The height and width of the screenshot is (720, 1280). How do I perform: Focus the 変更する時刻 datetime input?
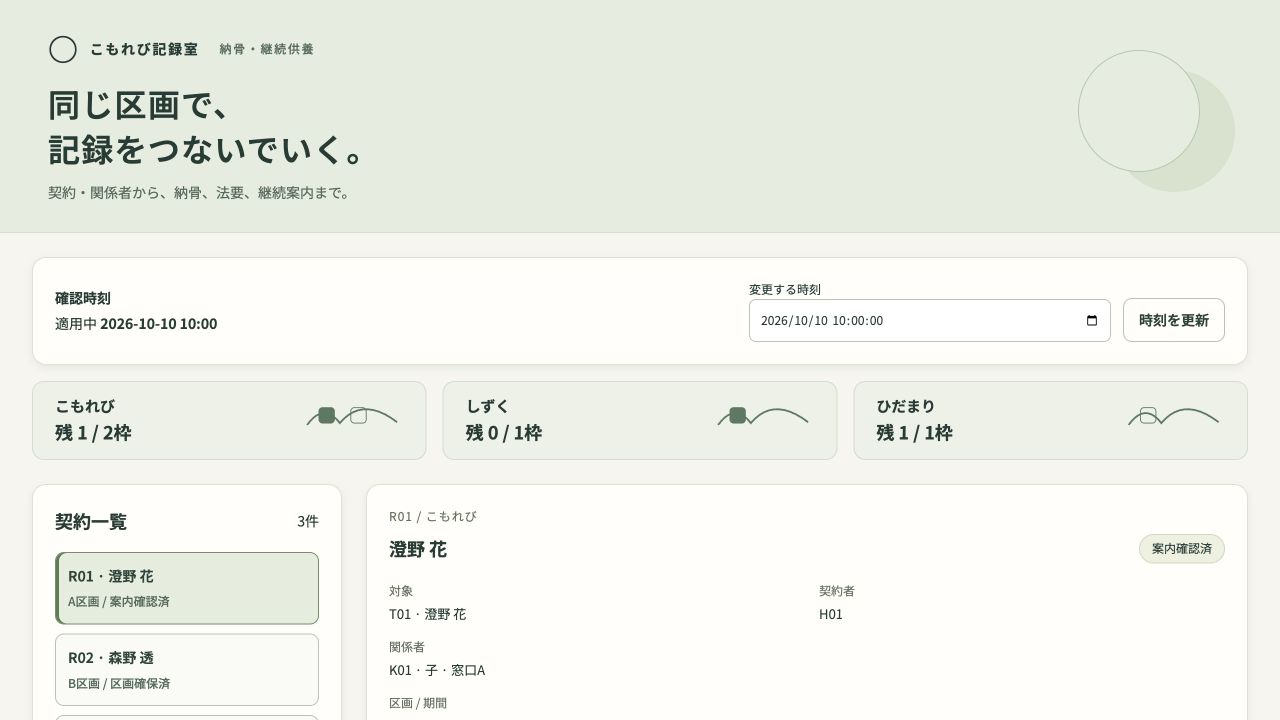coord(930,320)
